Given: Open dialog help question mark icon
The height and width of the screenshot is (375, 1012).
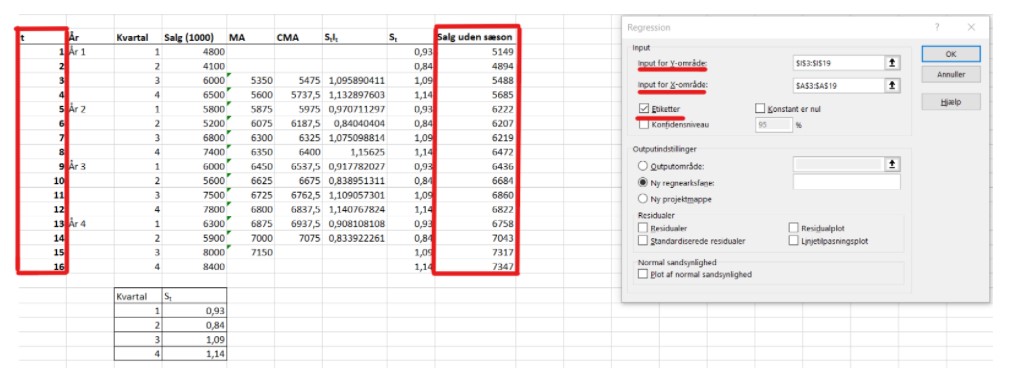Looking at the screenshot, I should pyautogui.click(x=937, y=27).
